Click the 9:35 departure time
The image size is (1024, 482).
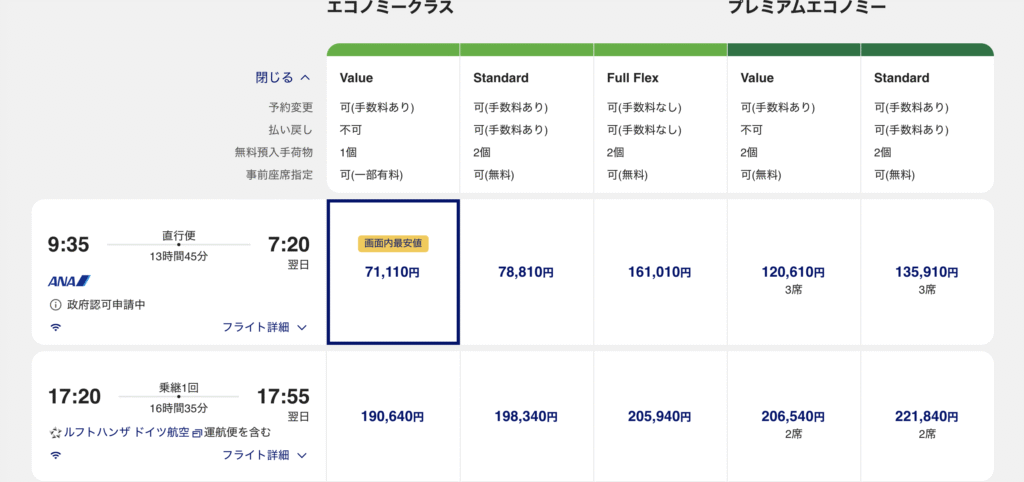pyautogui.click(x=69, y=245)
